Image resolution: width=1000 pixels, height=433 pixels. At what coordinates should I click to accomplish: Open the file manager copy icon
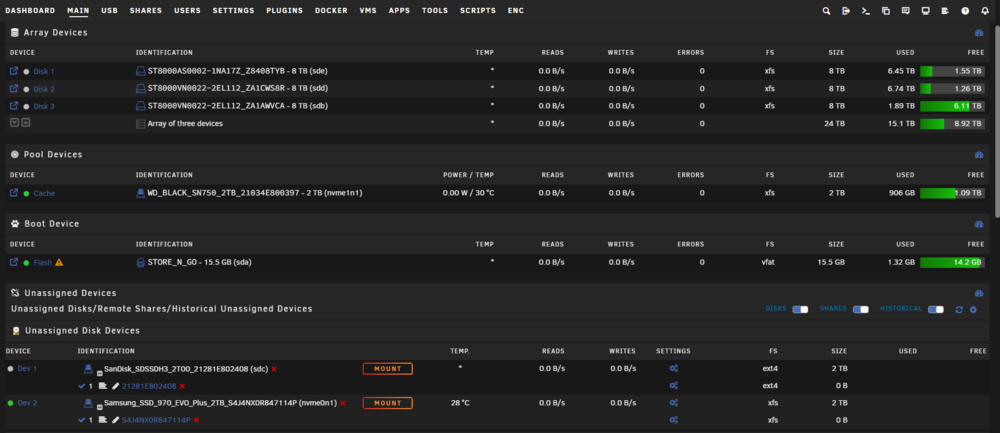886,11
